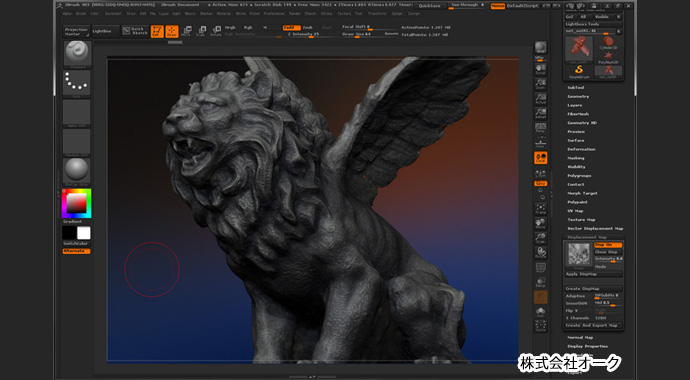Expand the Normal Map section
This screenshot has height=380, width=690.
[x=580, y=337]
